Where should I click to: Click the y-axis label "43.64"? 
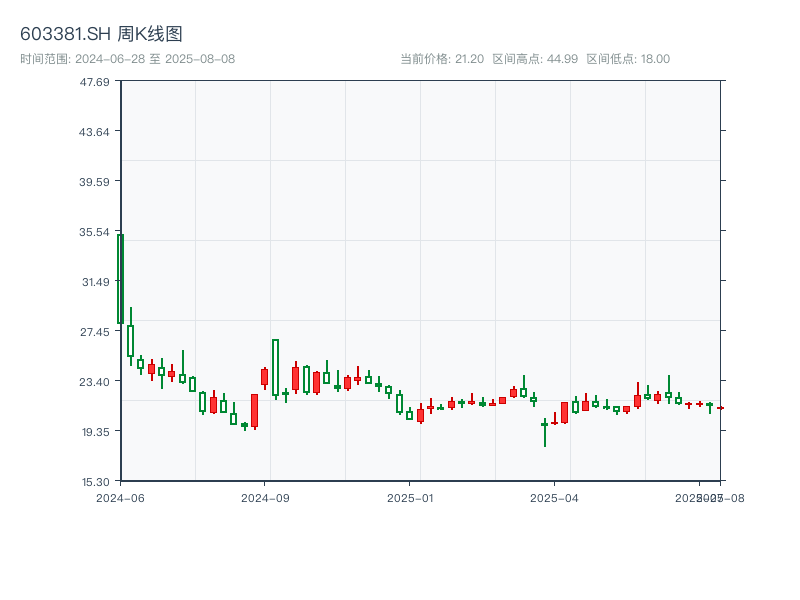(94, 132)
